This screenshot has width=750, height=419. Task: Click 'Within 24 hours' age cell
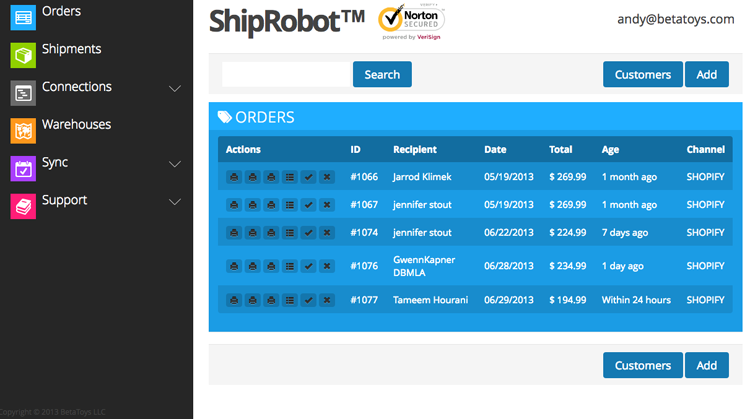pos(636,300)
